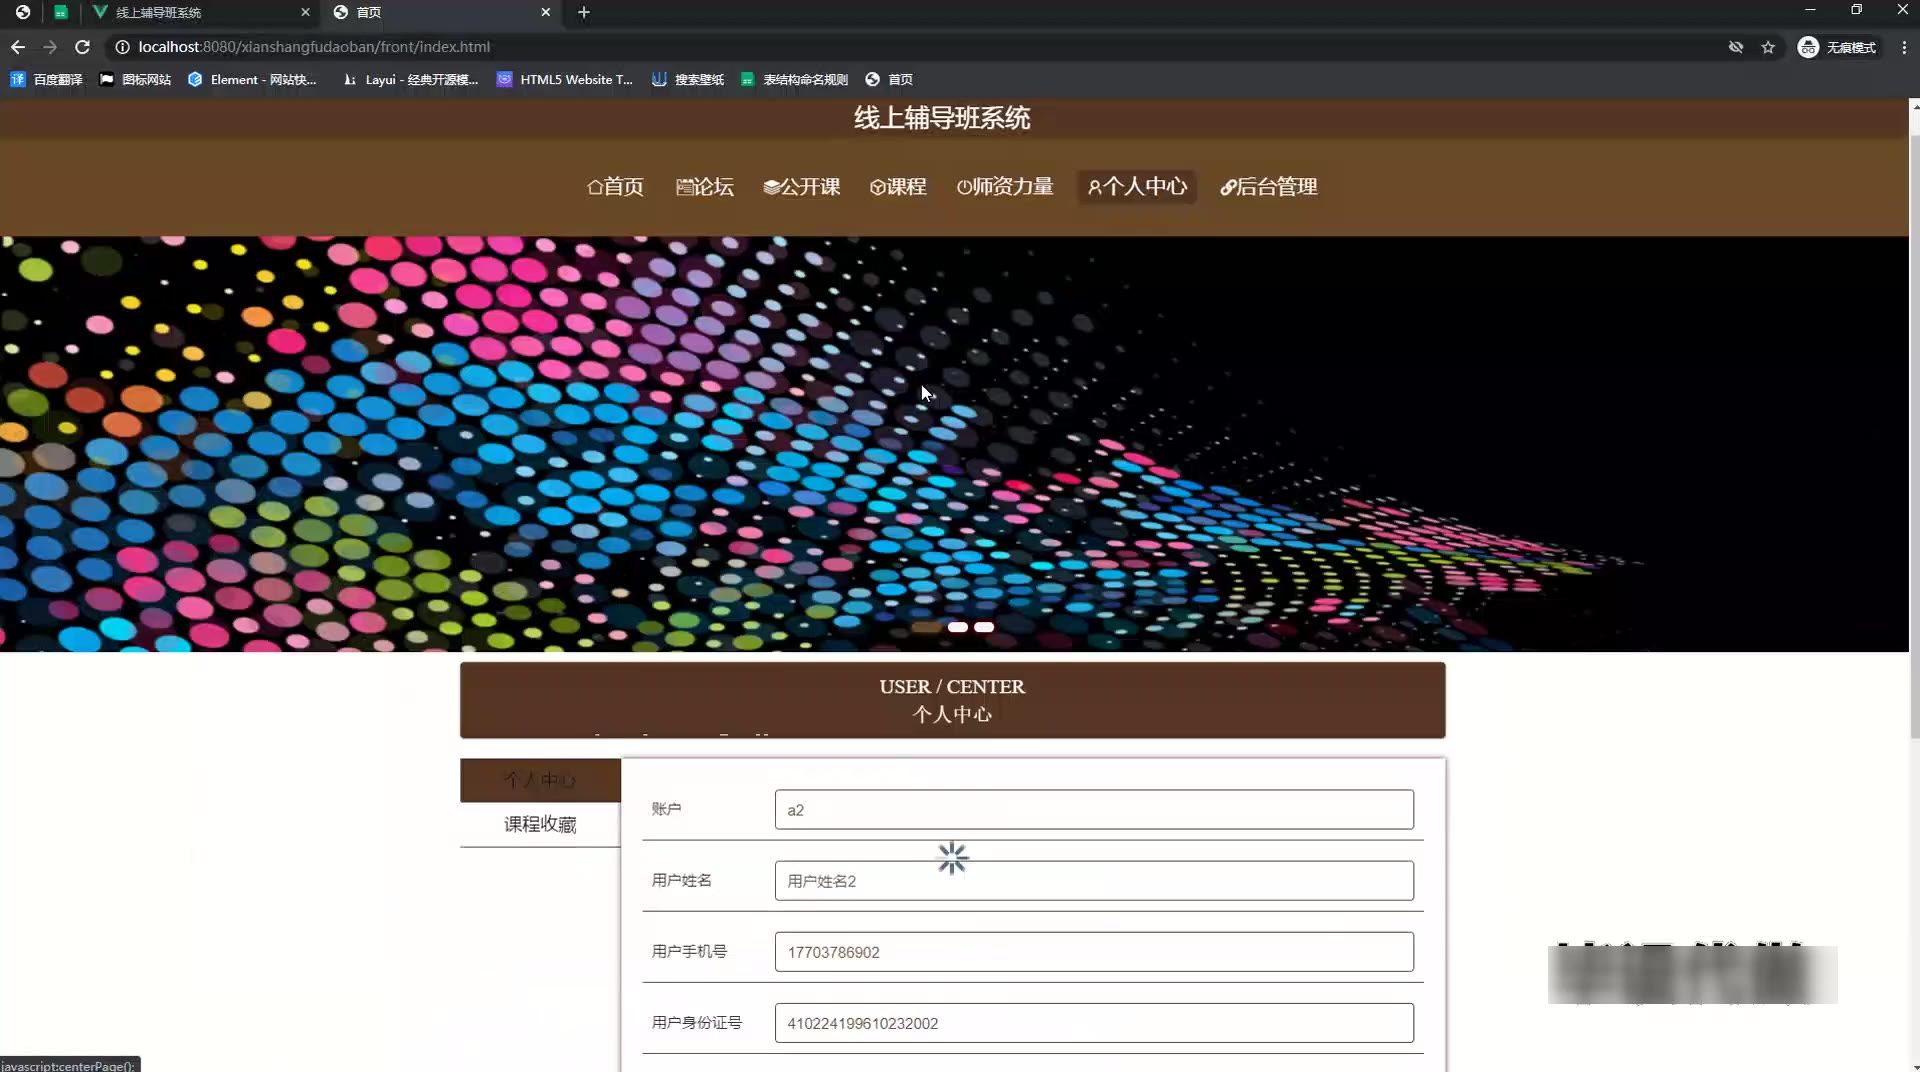Open the 论坛 forum menu item
1920x1072 pixels.
[705, 187]
